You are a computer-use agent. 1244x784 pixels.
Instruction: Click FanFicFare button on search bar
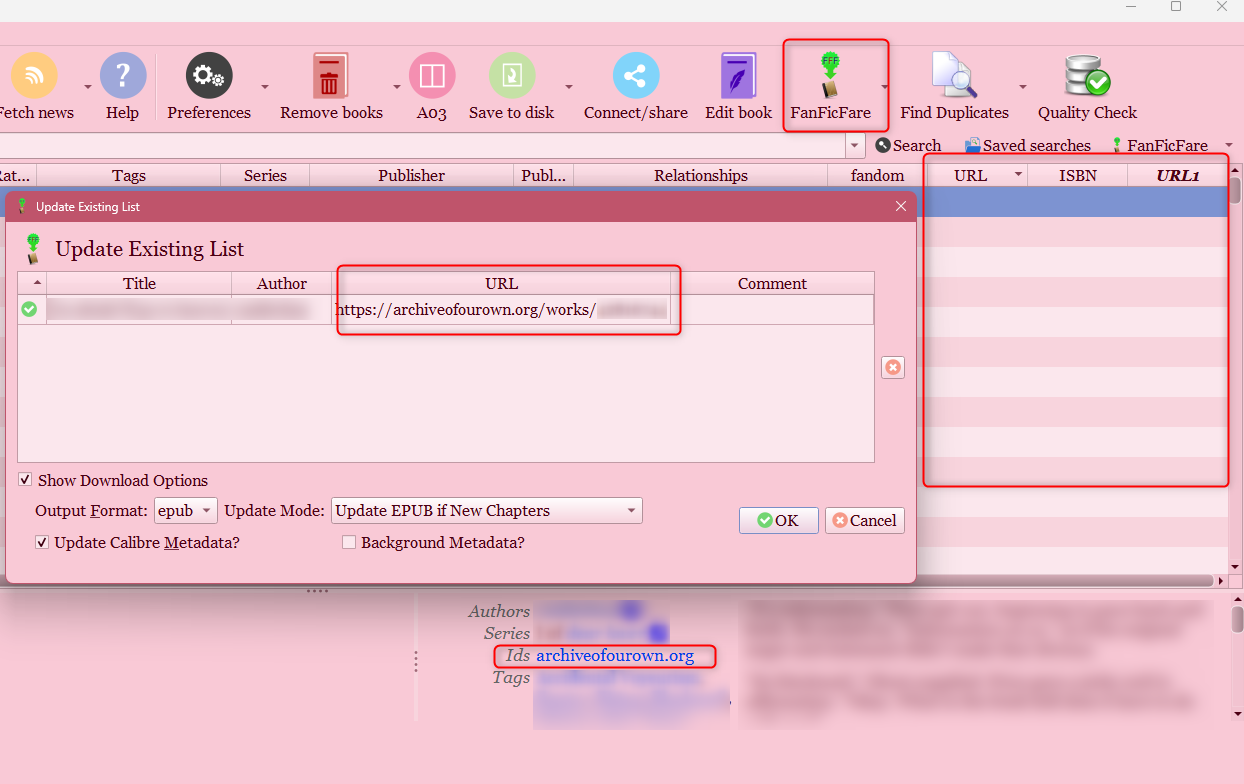[1159, 146]
